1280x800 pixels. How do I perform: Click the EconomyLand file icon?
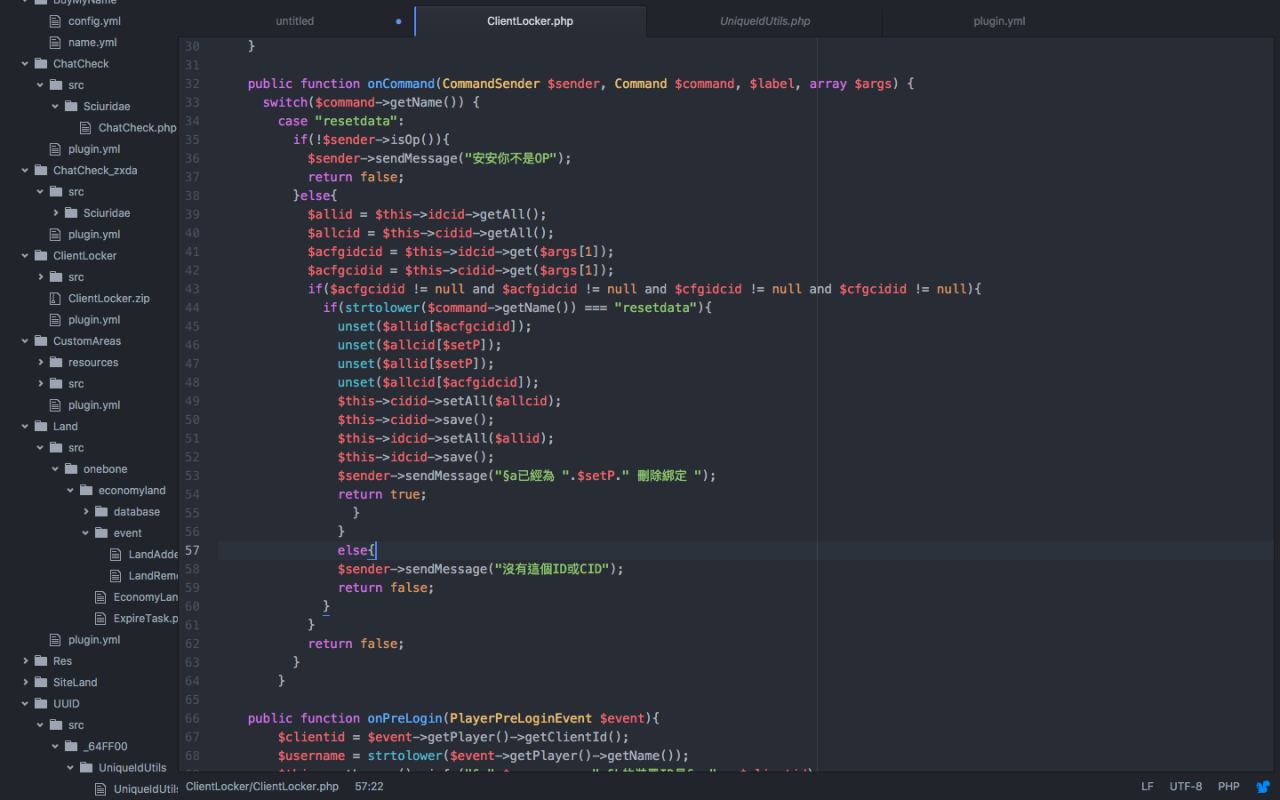[101, 597]
